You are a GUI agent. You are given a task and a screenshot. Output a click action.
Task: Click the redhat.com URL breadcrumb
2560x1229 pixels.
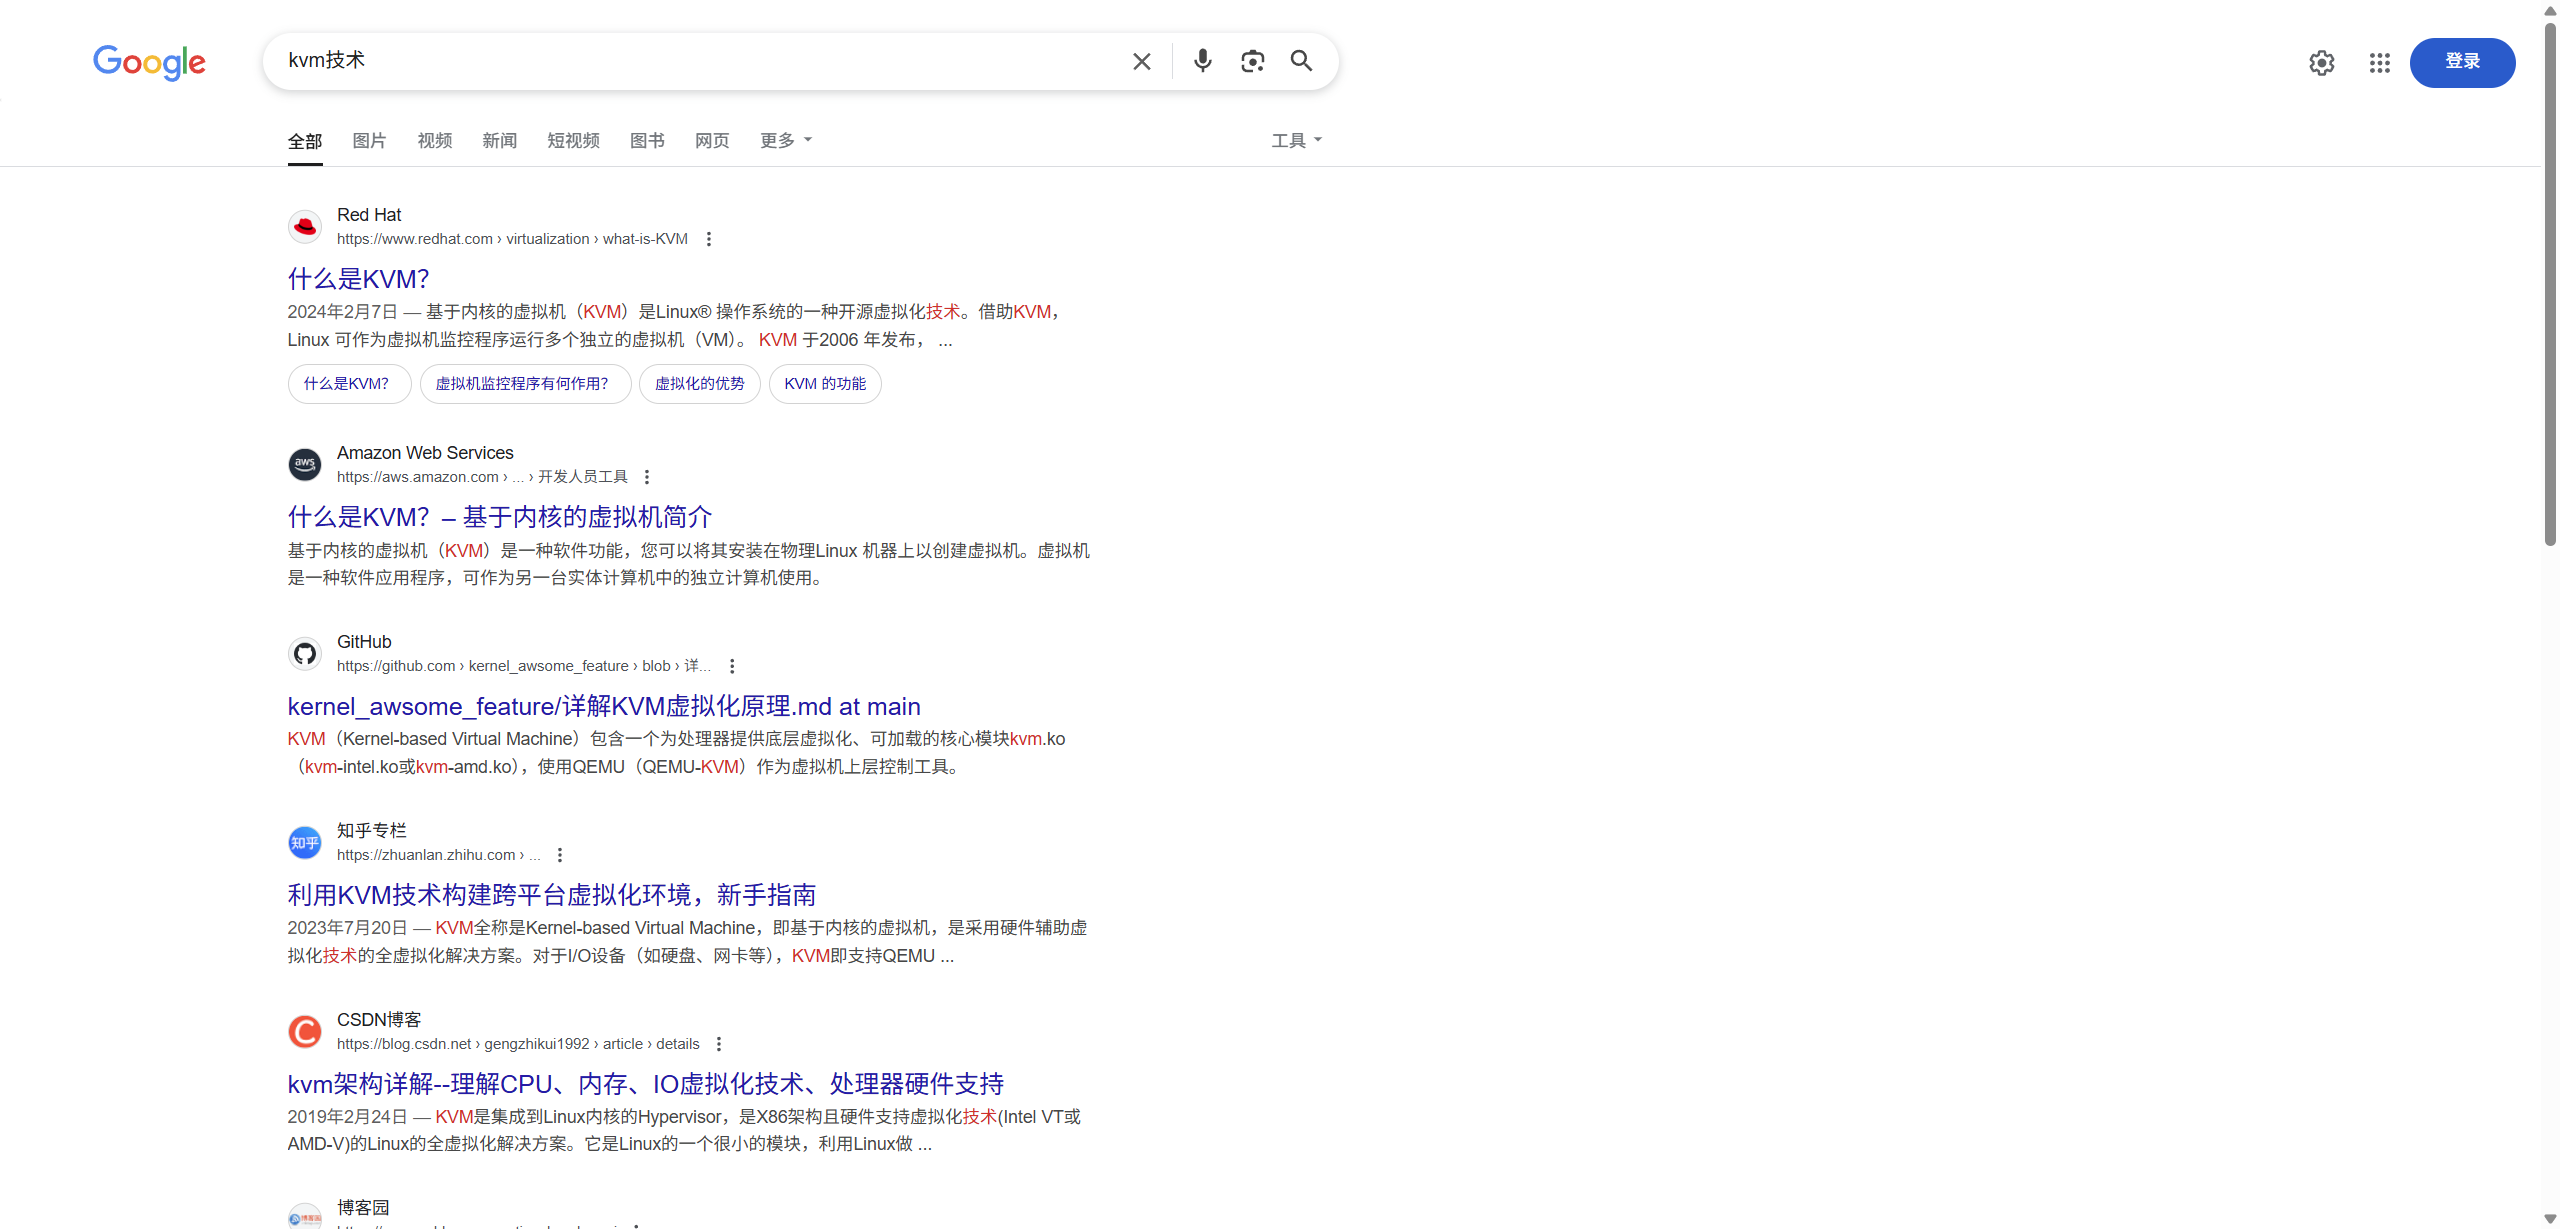[x=512, y=239]
